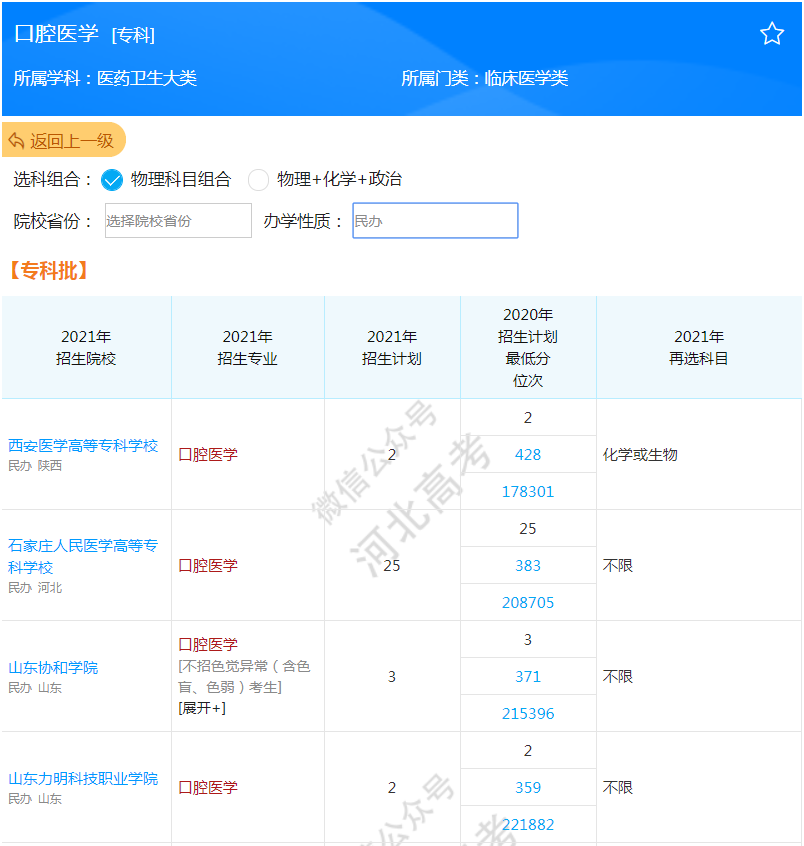This screenshot has width=804, height=846.
Task: Open the 办学性质 selector showing 民办
Action: (435, 220)
